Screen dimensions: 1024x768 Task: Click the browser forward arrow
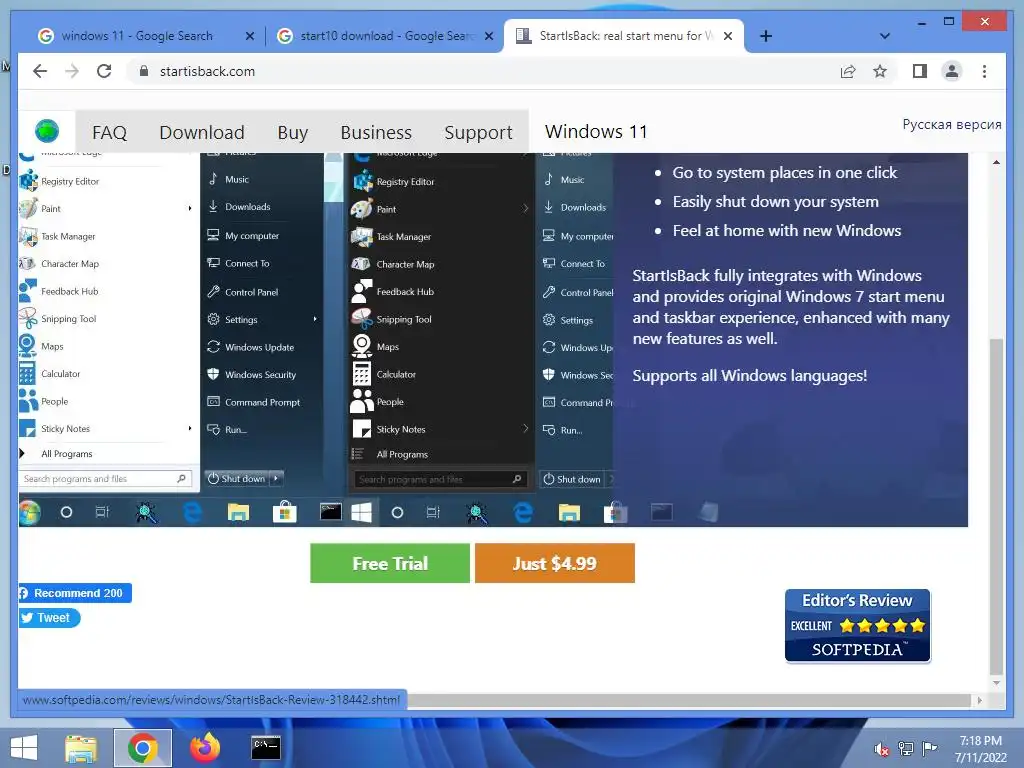[x=72, y=71]
